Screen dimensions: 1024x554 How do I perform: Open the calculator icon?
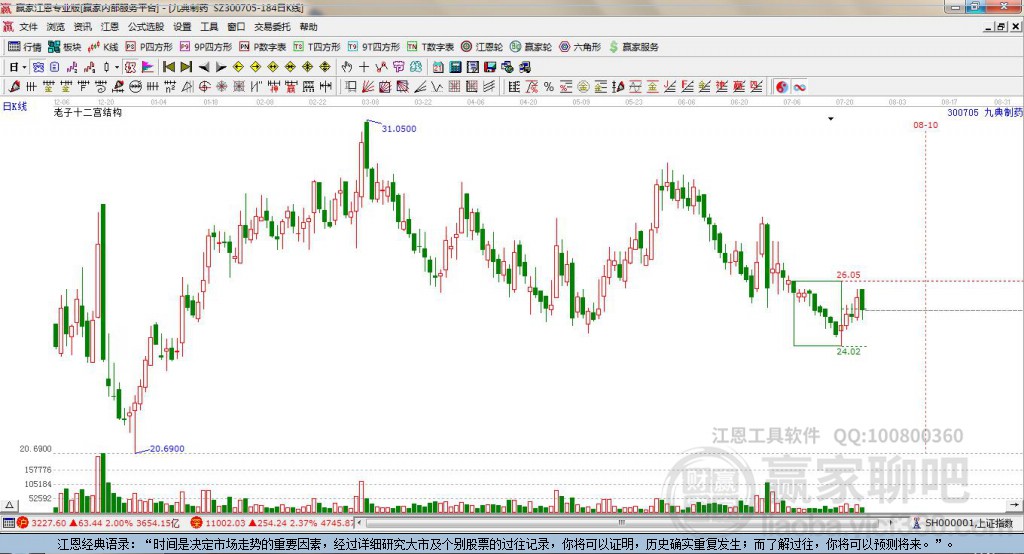click(455, 67)
